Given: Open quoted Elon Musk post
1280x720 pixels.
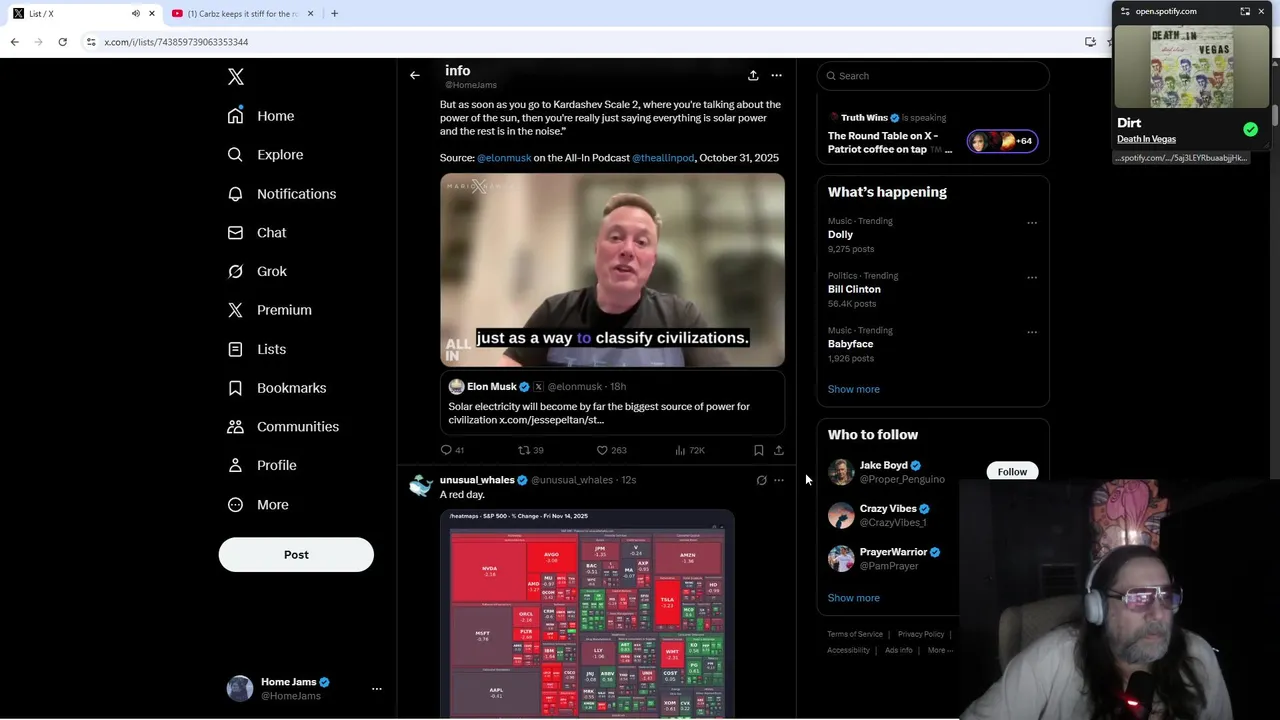Looking at the screenshot, I should (612, 404).
